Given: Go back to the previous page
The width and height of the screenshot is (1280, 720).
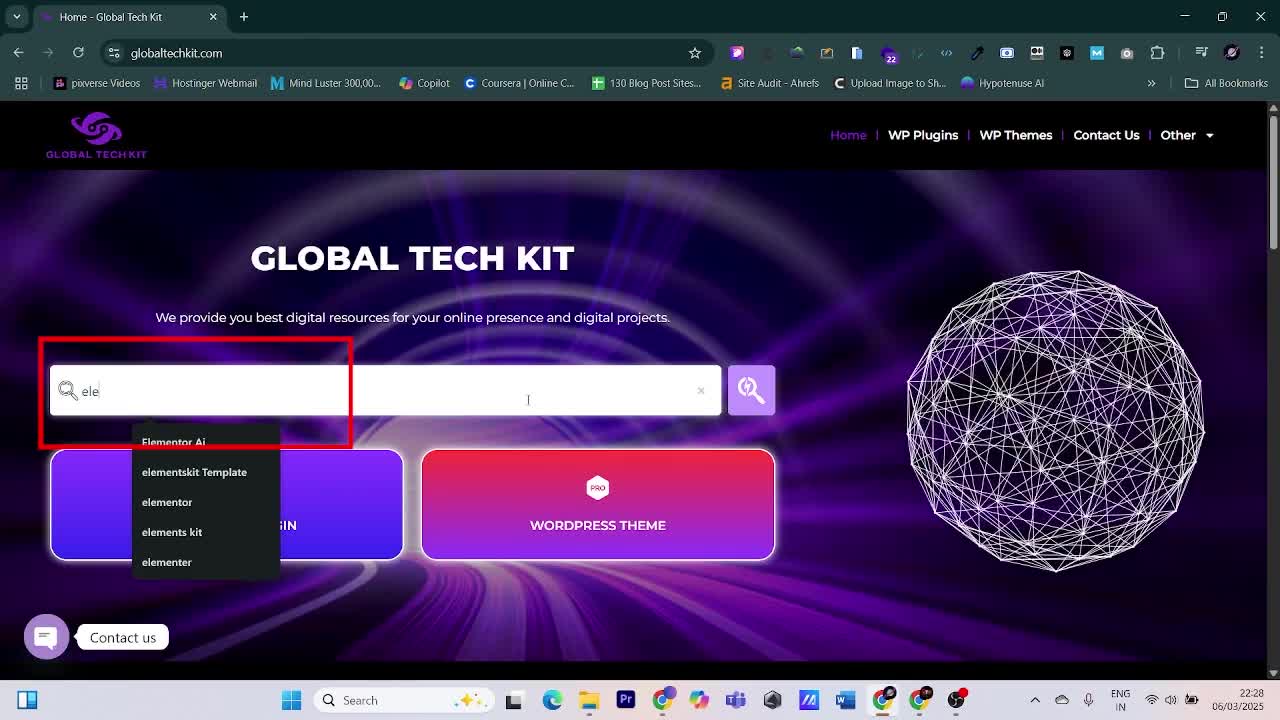Looking at the screenshot, I should click(18, 53).
